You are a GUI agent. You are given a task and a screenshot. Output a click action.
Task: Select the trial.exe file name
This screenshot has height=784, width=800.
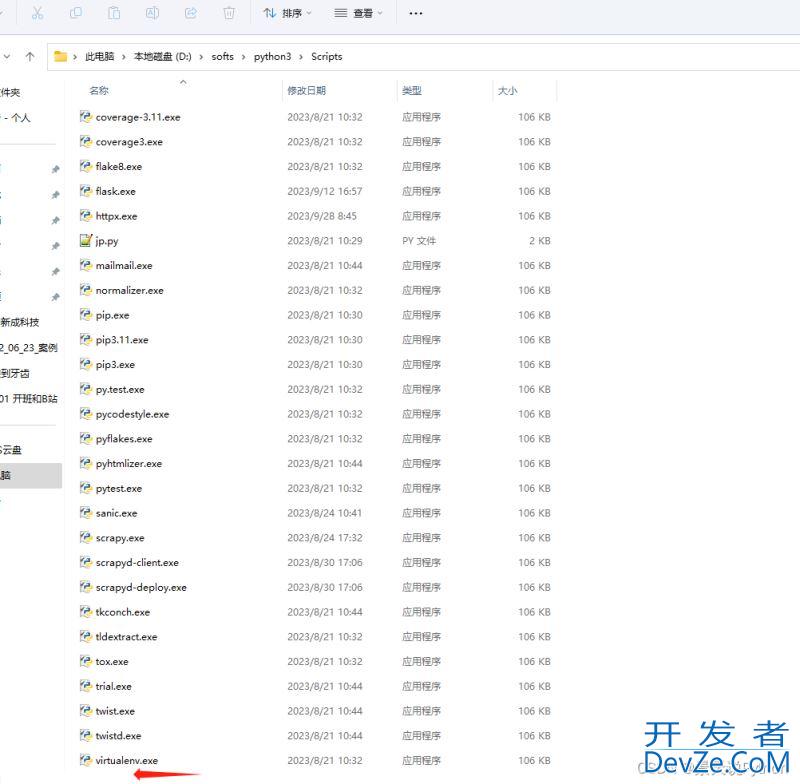click(114, 687)
